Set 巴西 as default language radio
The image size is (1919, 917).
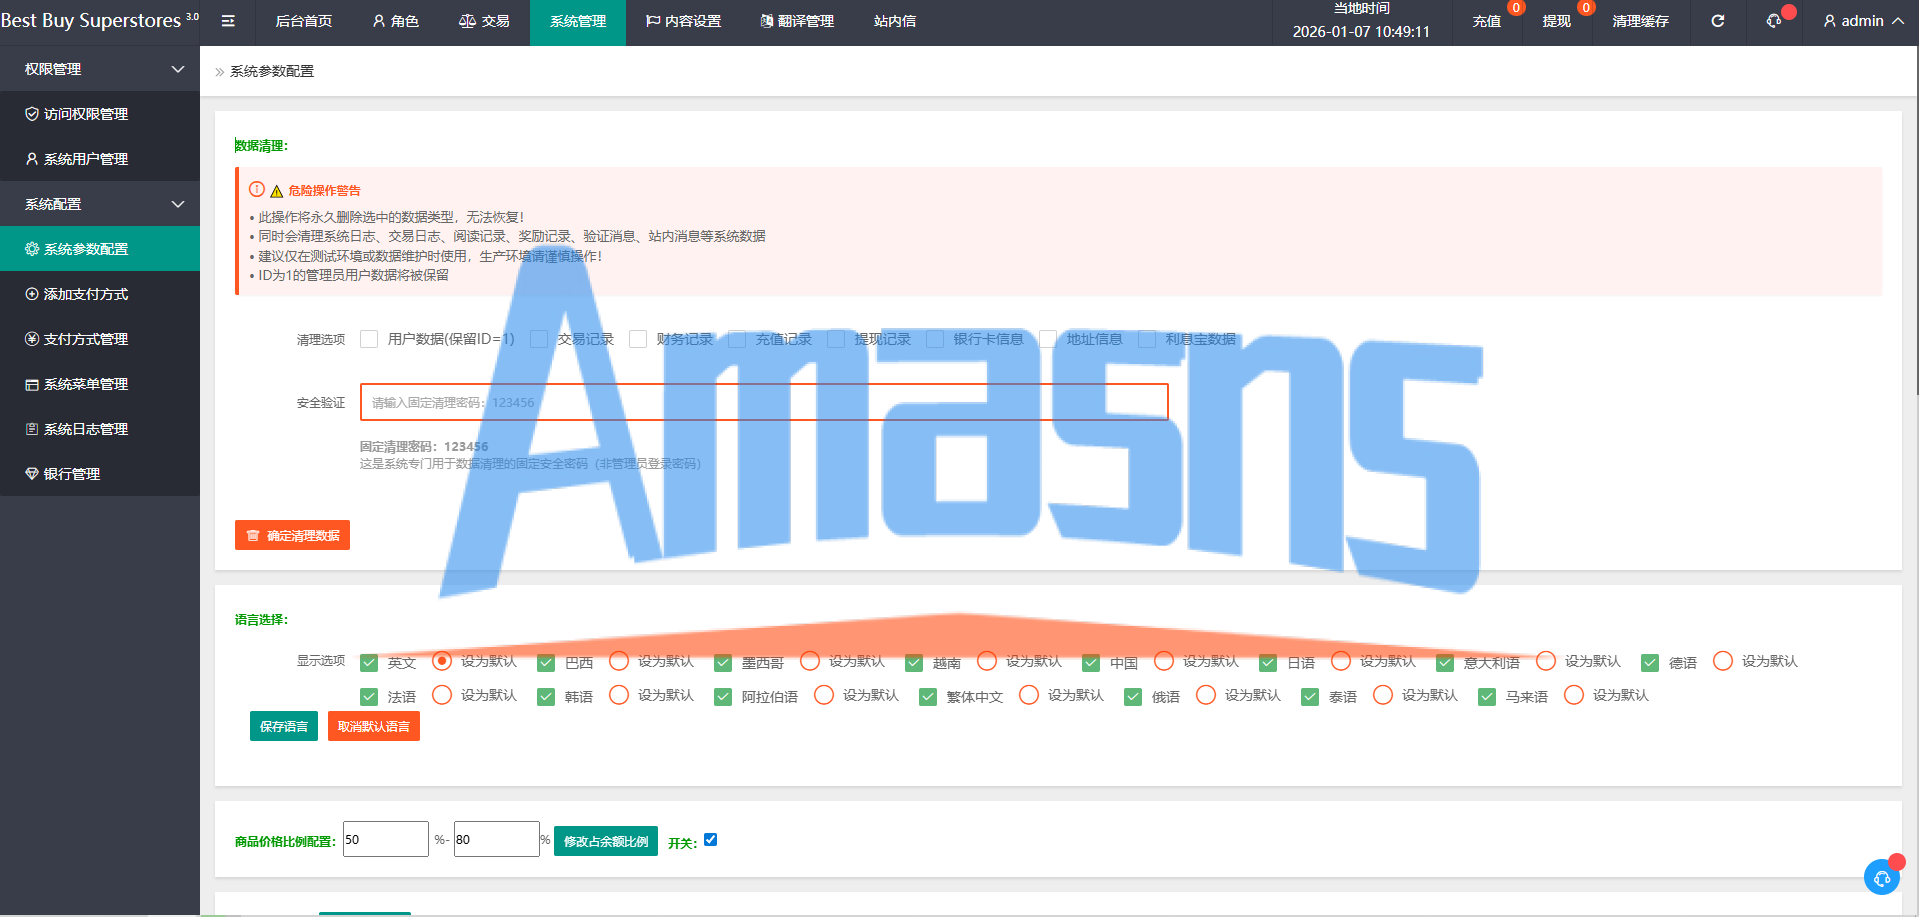(x=619, y=661)
